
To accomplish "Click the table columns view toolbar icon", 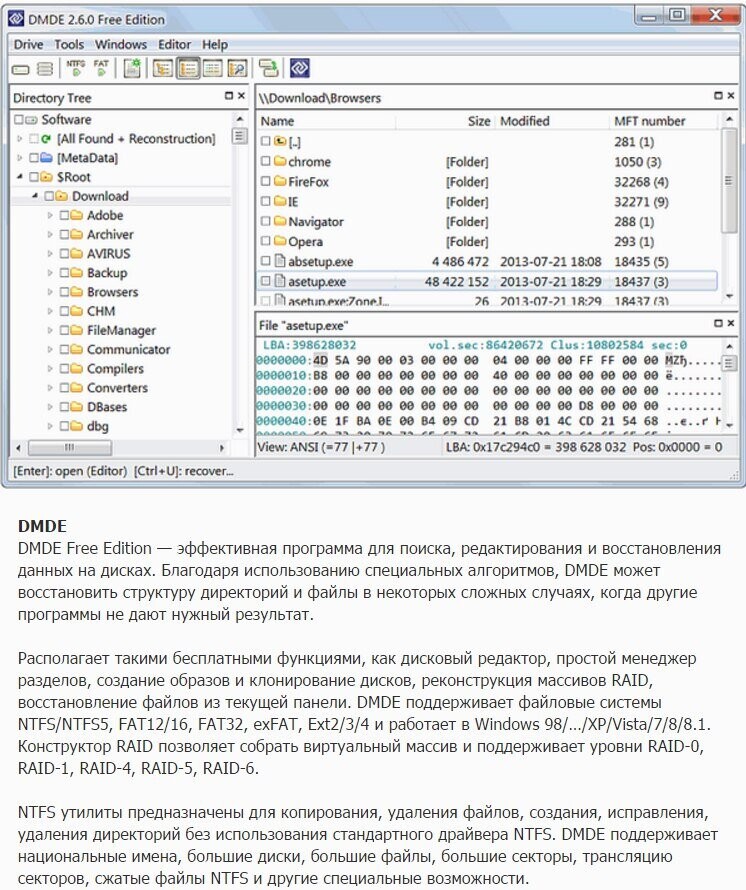I will click(212, 69).
